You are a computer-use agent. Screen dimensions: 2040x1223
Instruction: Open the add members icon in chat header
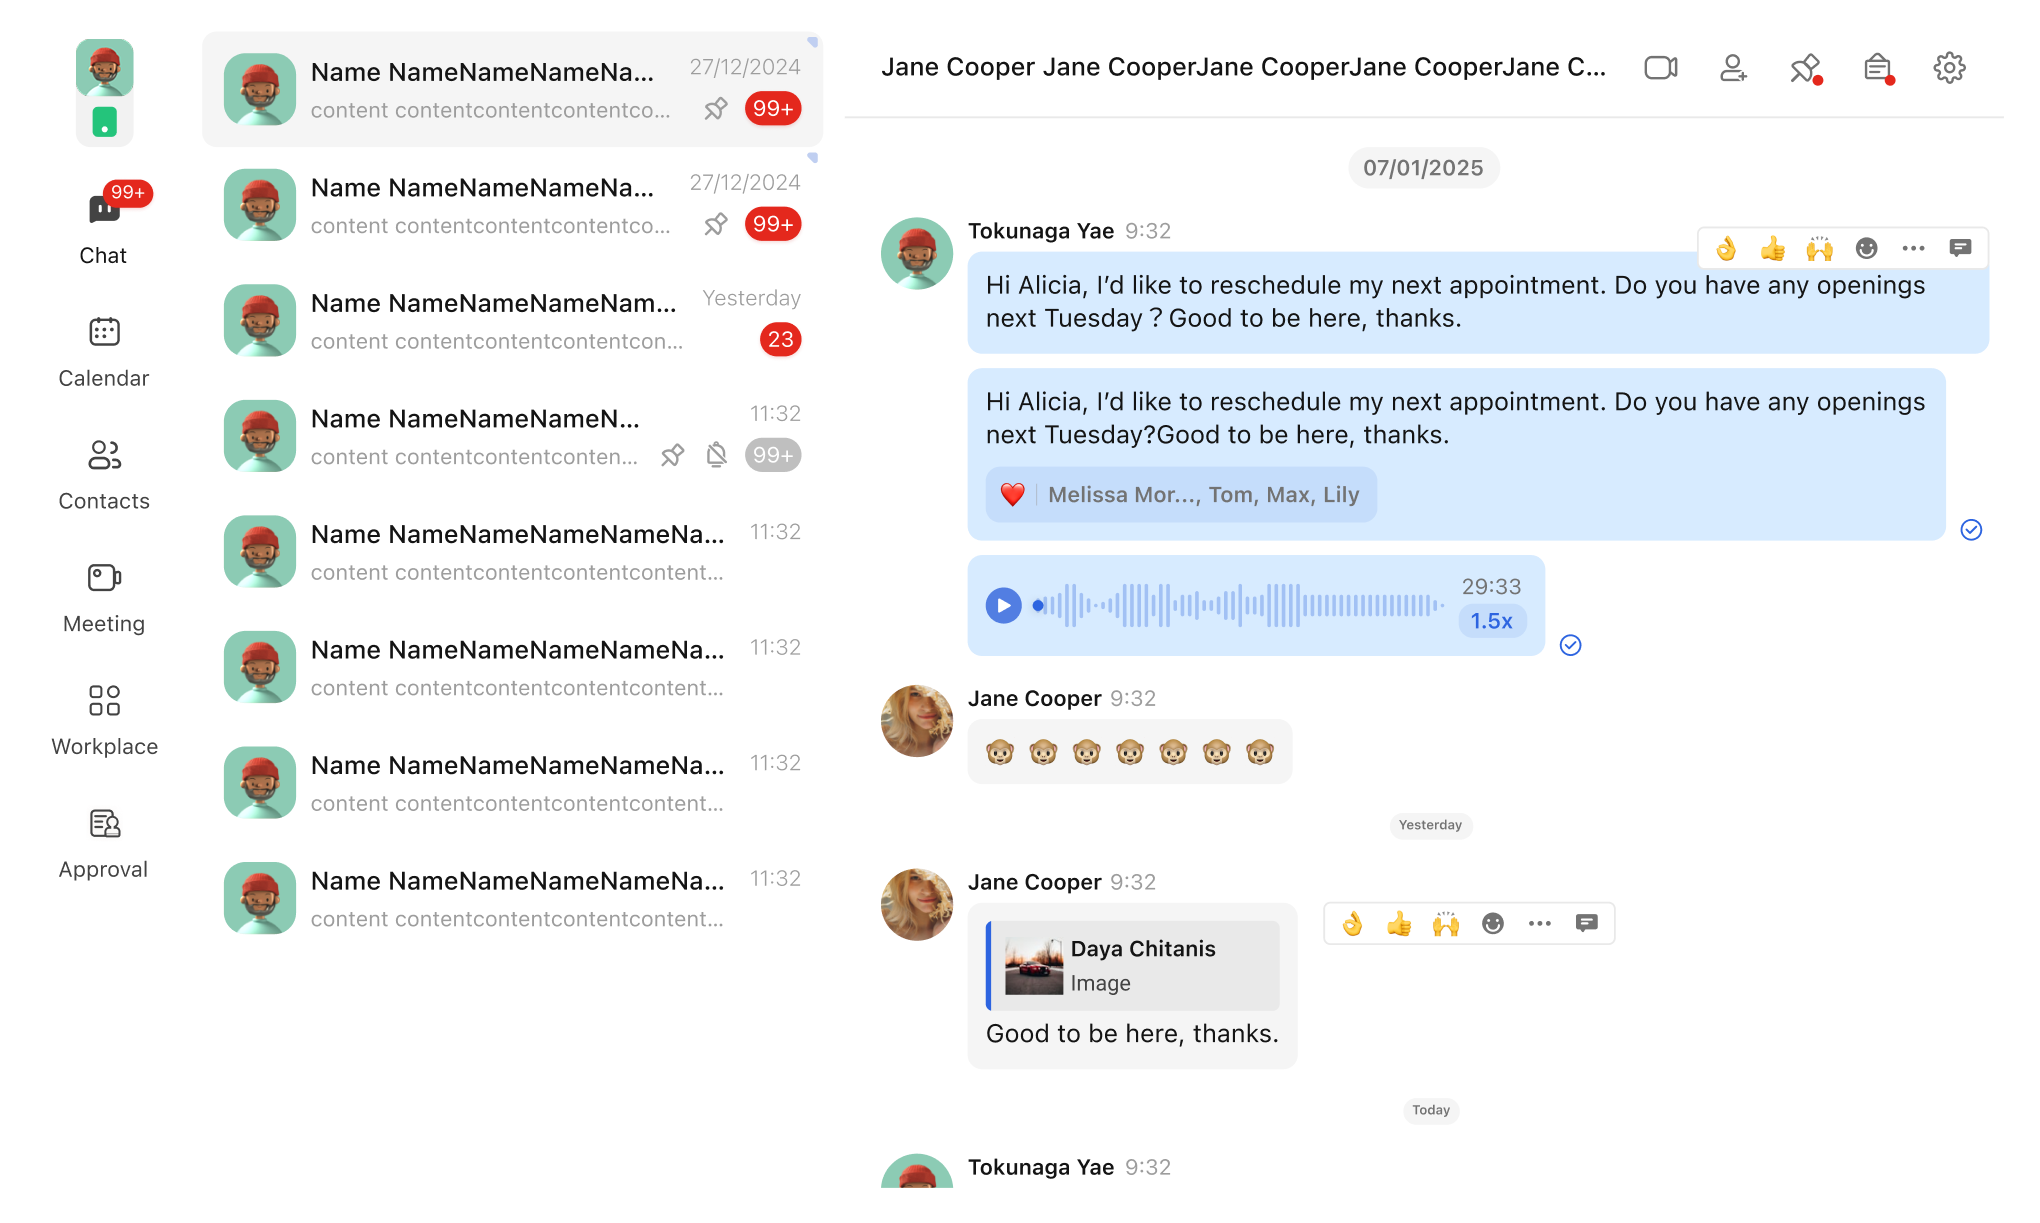click(1733, 67)
